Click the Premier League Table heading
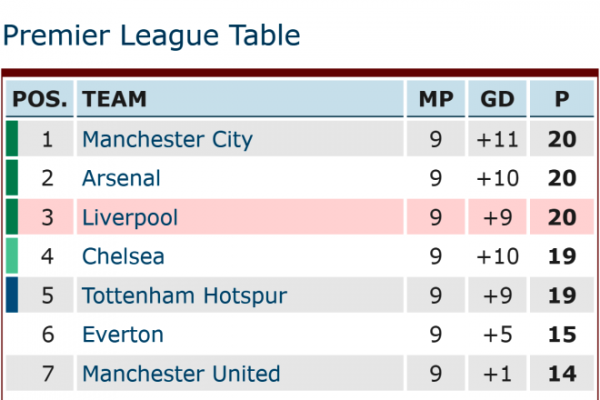 152,36
